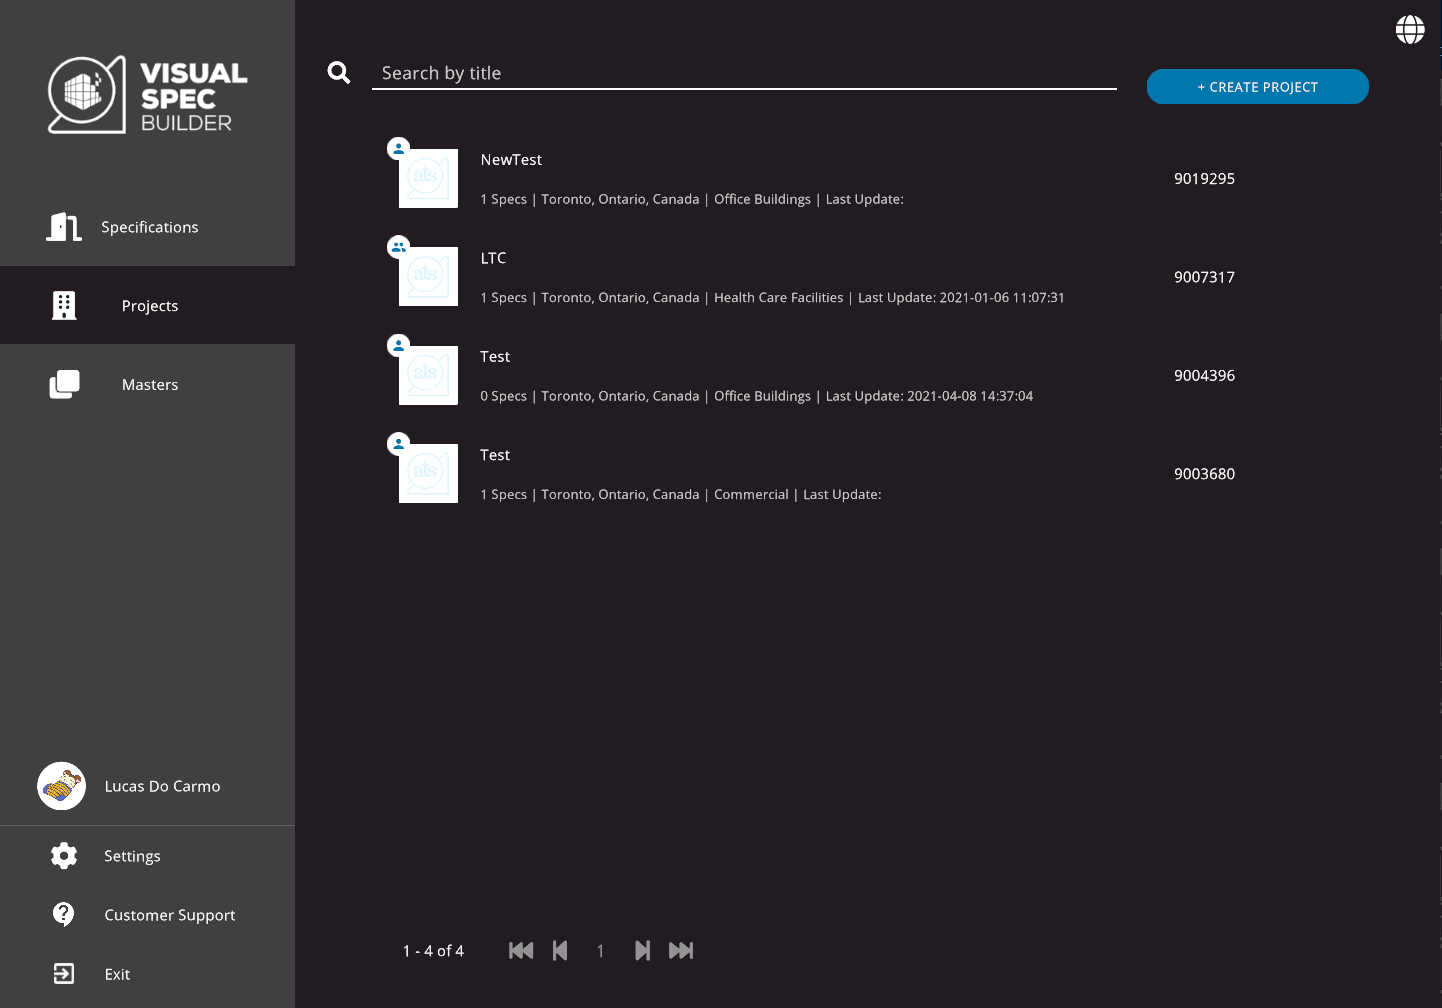Open the Specifications section

[148, 227]
